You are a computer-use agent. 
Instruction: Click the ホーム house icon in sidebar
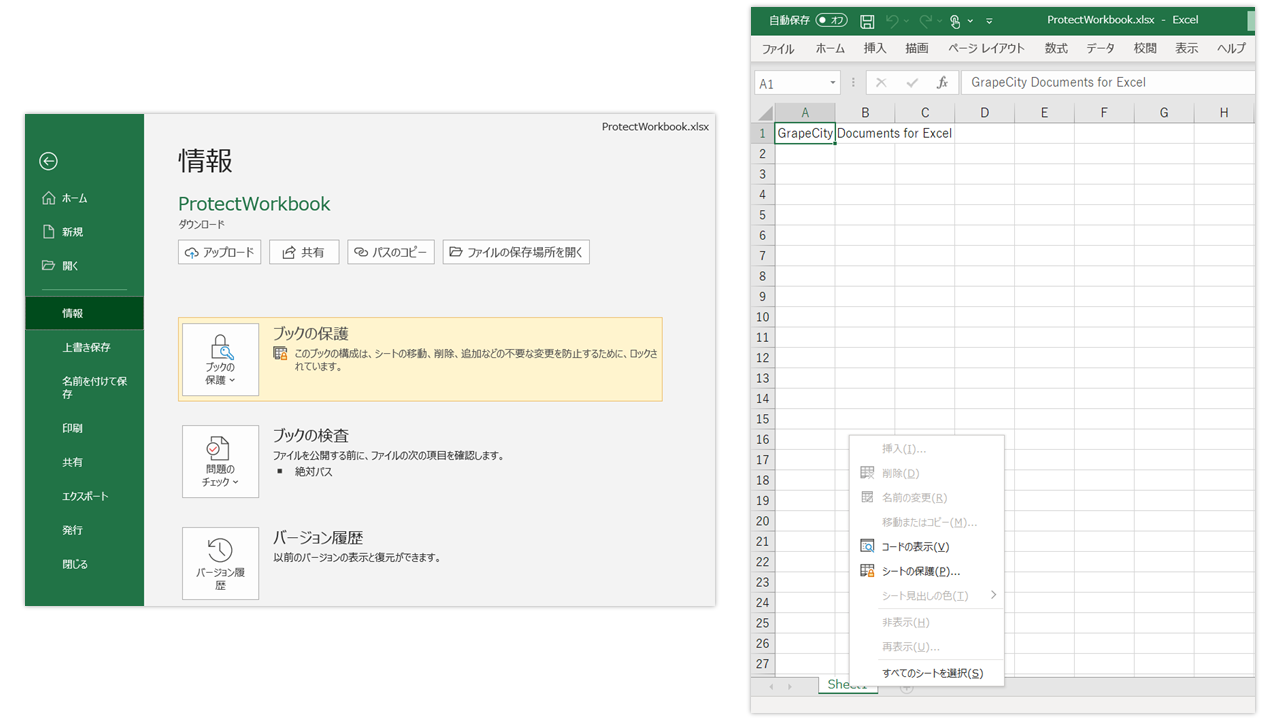coord(48,198)
